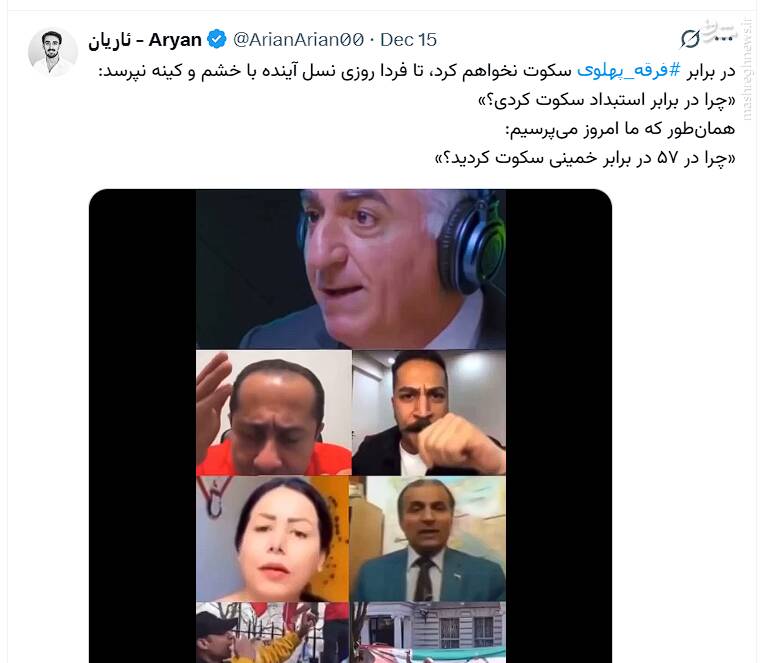771x663 pixels.
Task: Click the tweet line mentioning استبداد
Action: pos(607,100)
